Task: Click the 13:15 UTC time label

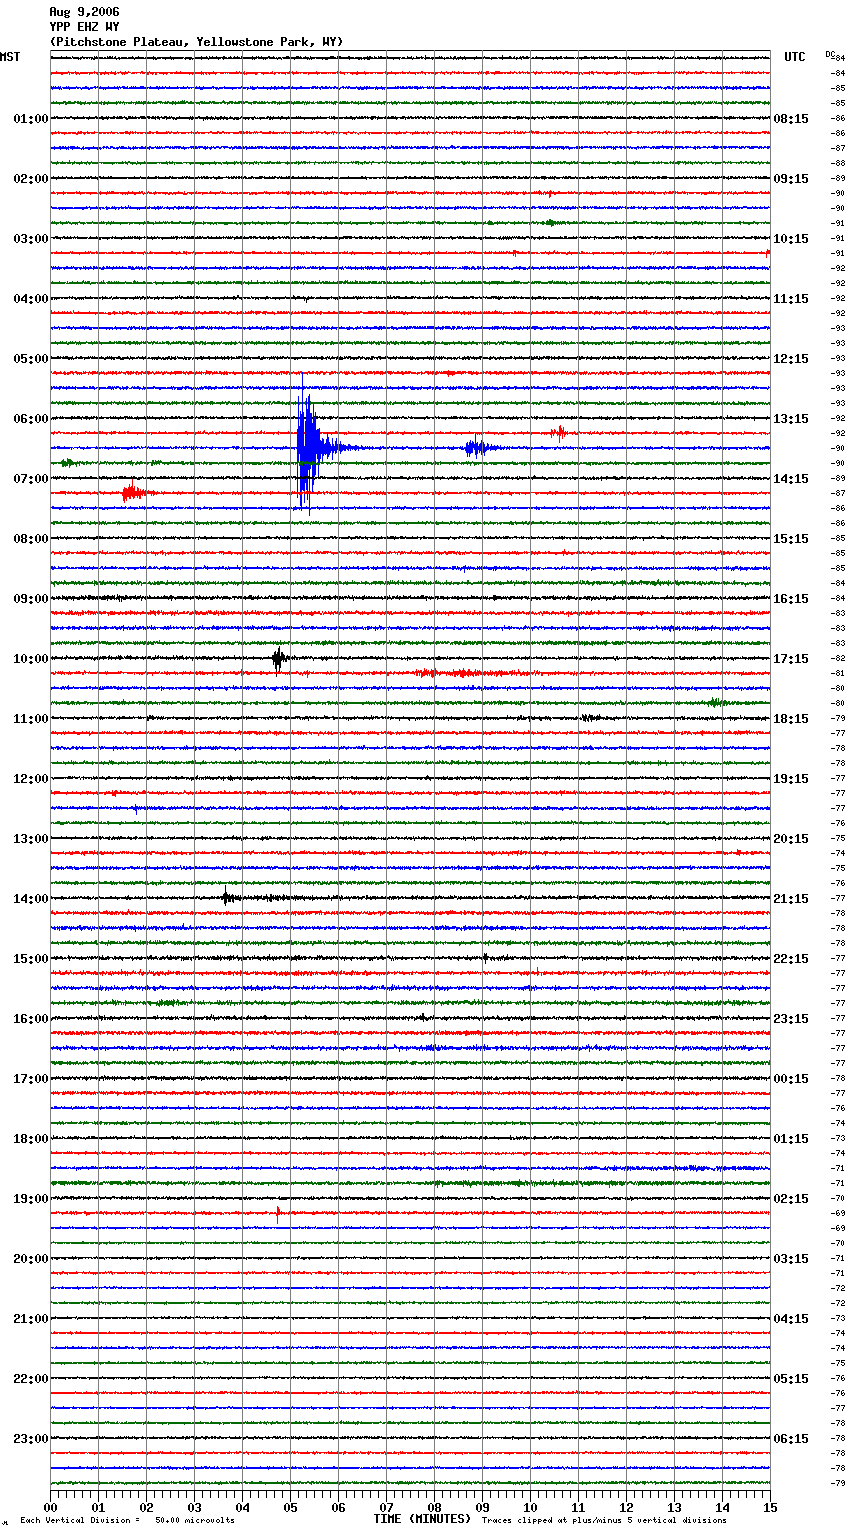Action: click(x=791, y=419)
